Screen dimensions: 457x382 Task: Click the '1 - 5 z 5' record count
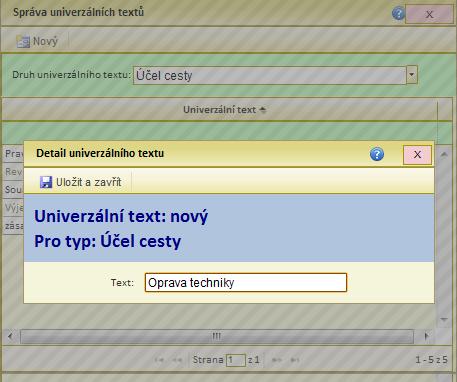431,360
